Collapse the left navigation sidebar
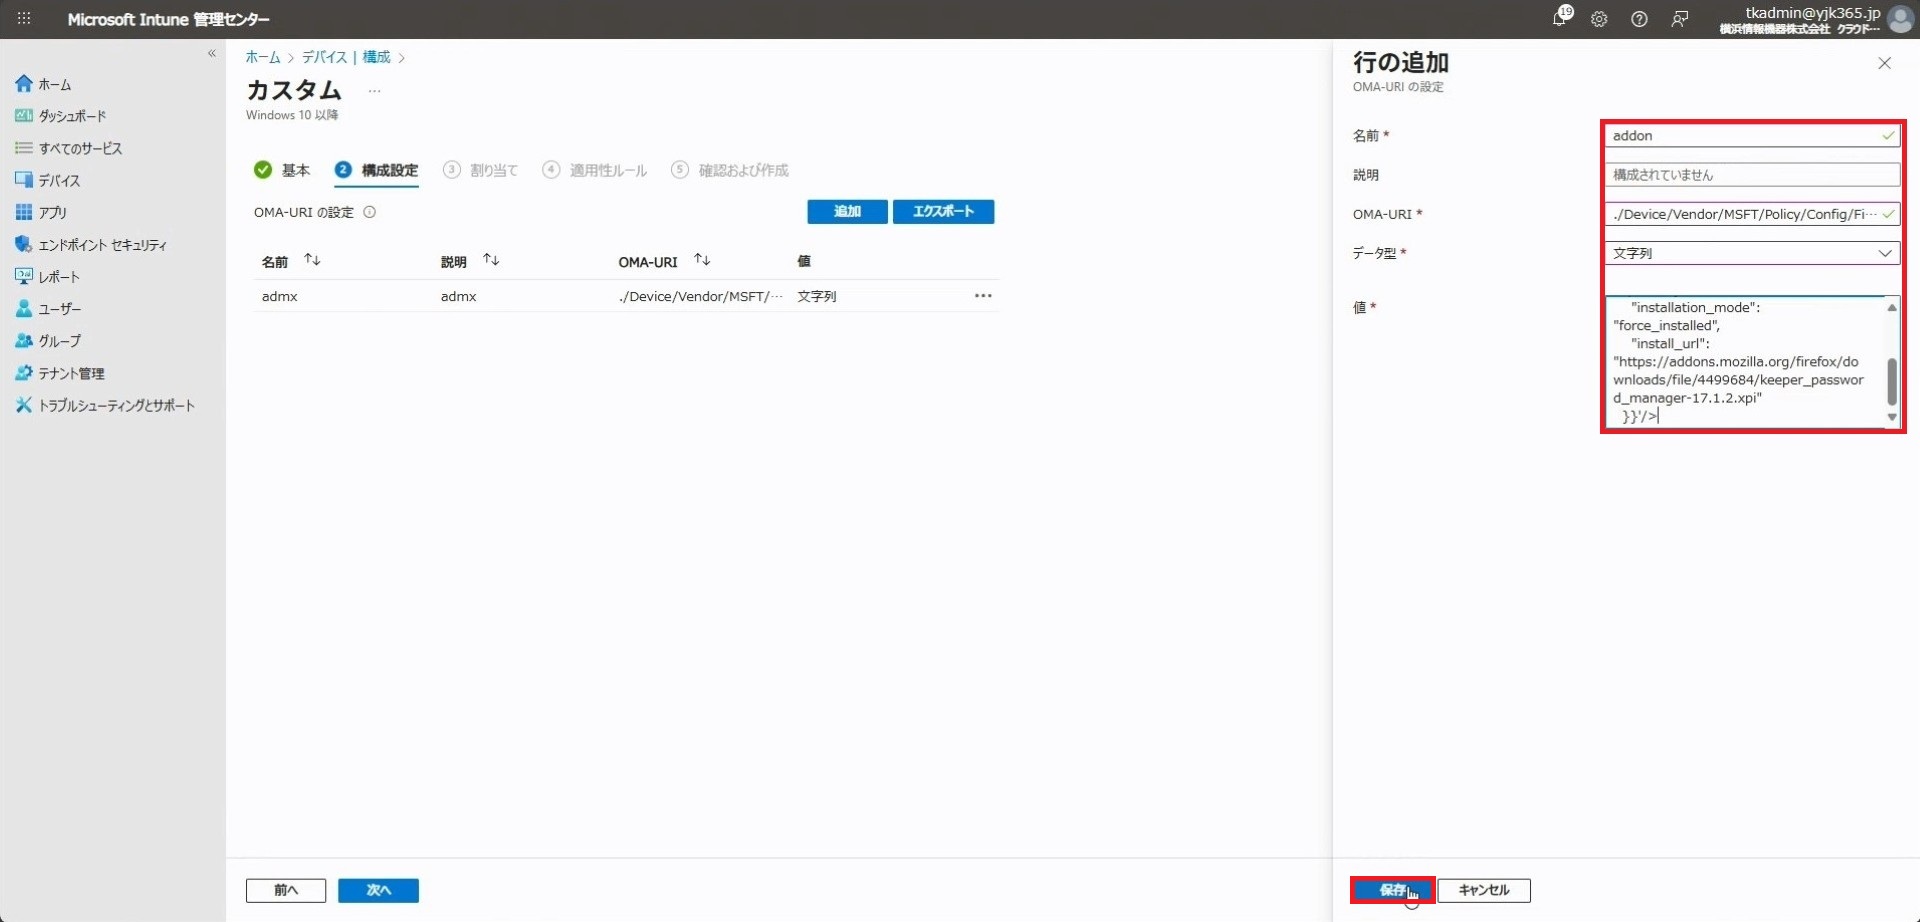Image resolution: width=1920 pixels, height=922 pixels. [211, 54]
